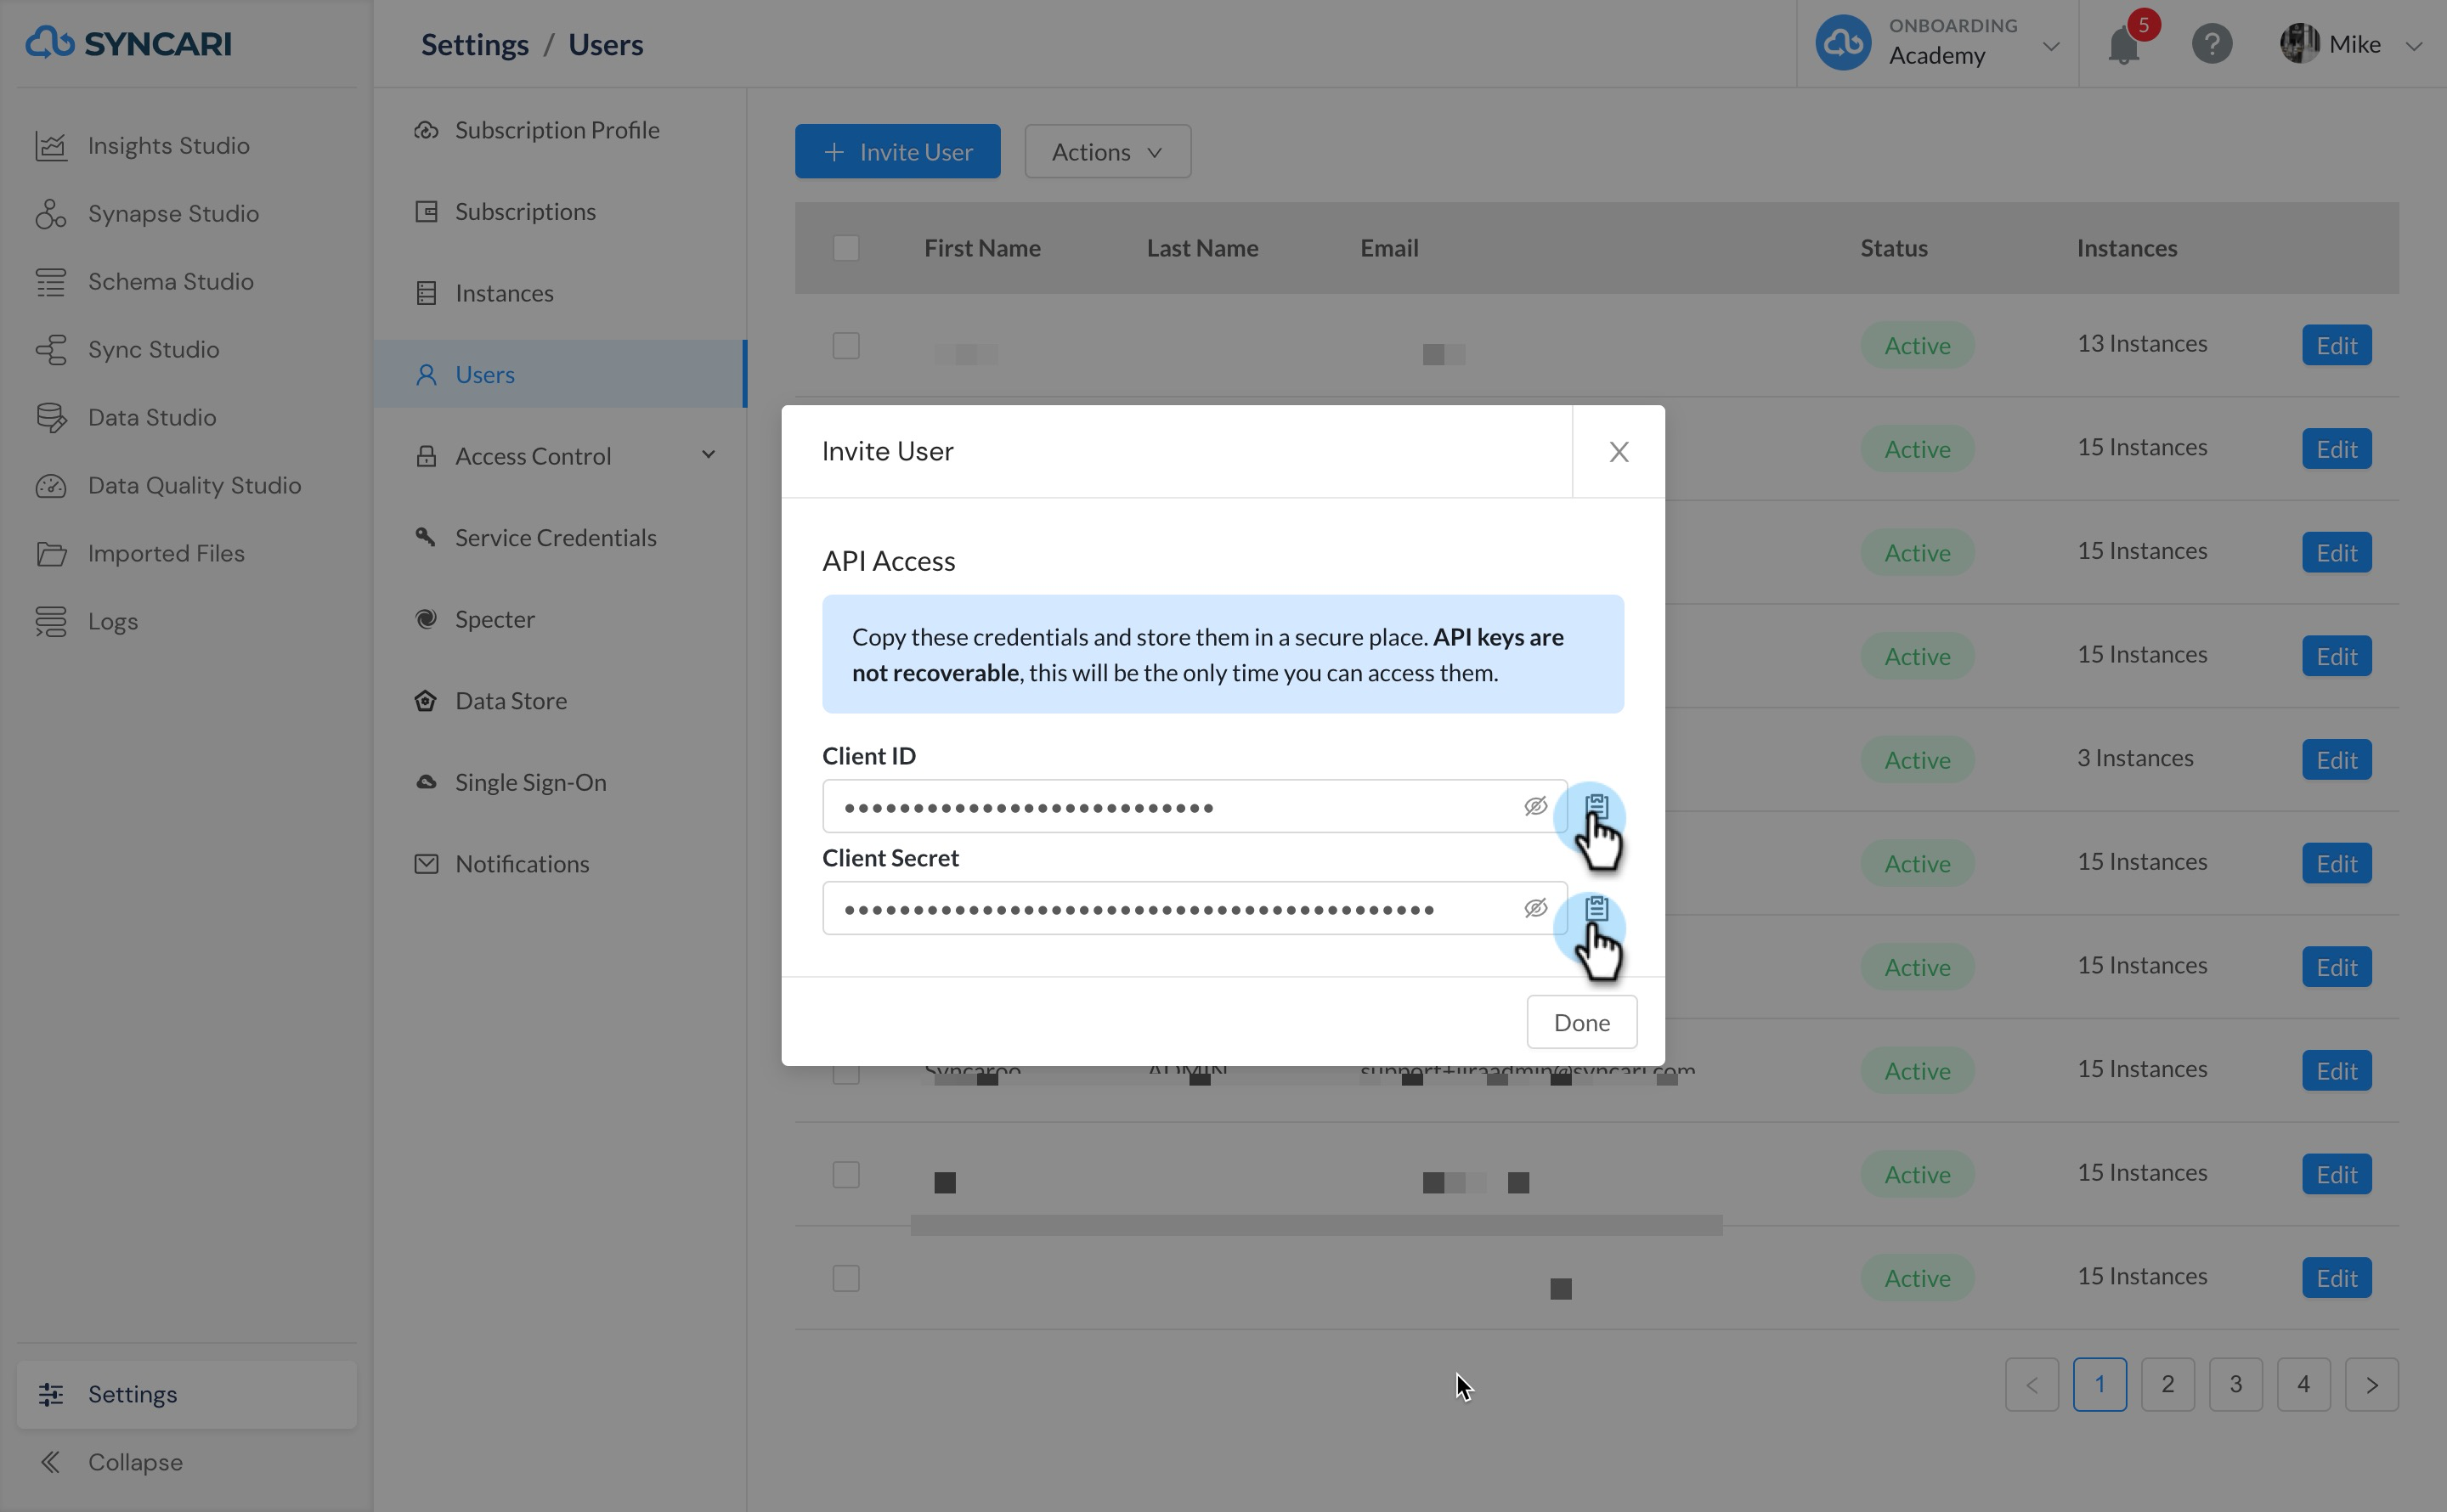This screenshot has width=2447, height=1512.
Task: Select page 1 of users
Action: [x=2099, y=1385]
